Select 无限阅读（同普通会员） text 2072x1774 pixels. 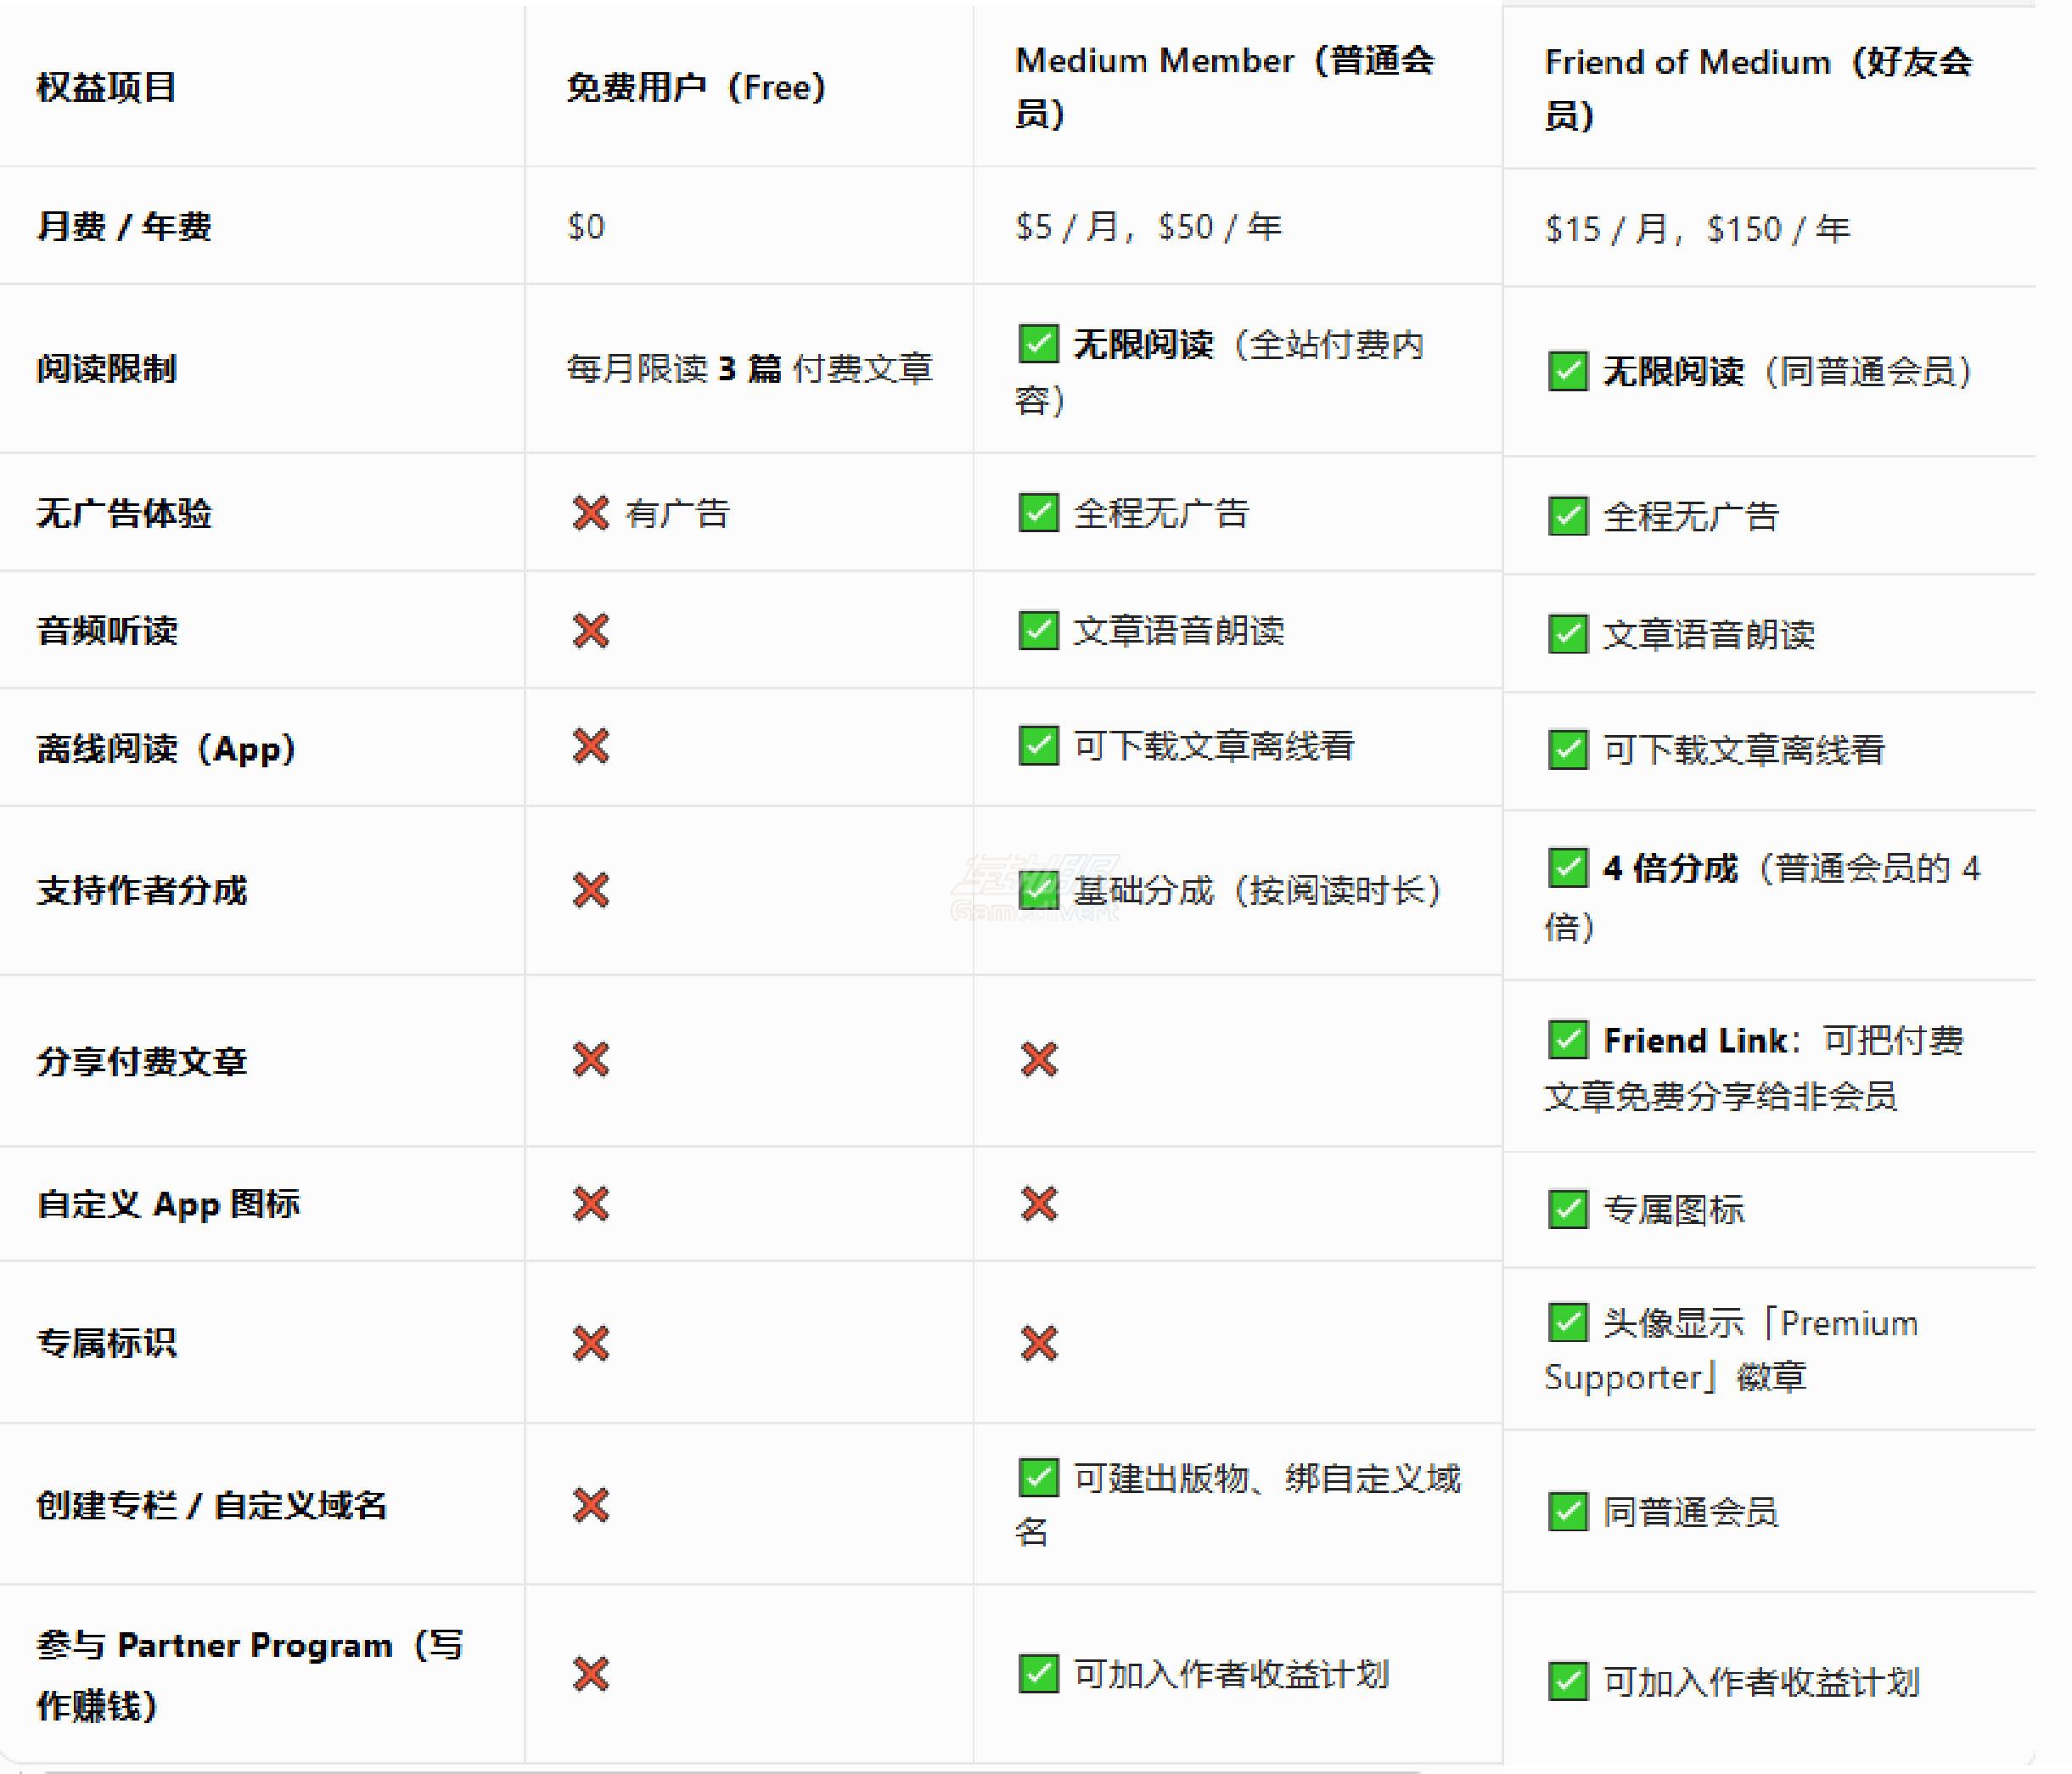[1789, 372]
